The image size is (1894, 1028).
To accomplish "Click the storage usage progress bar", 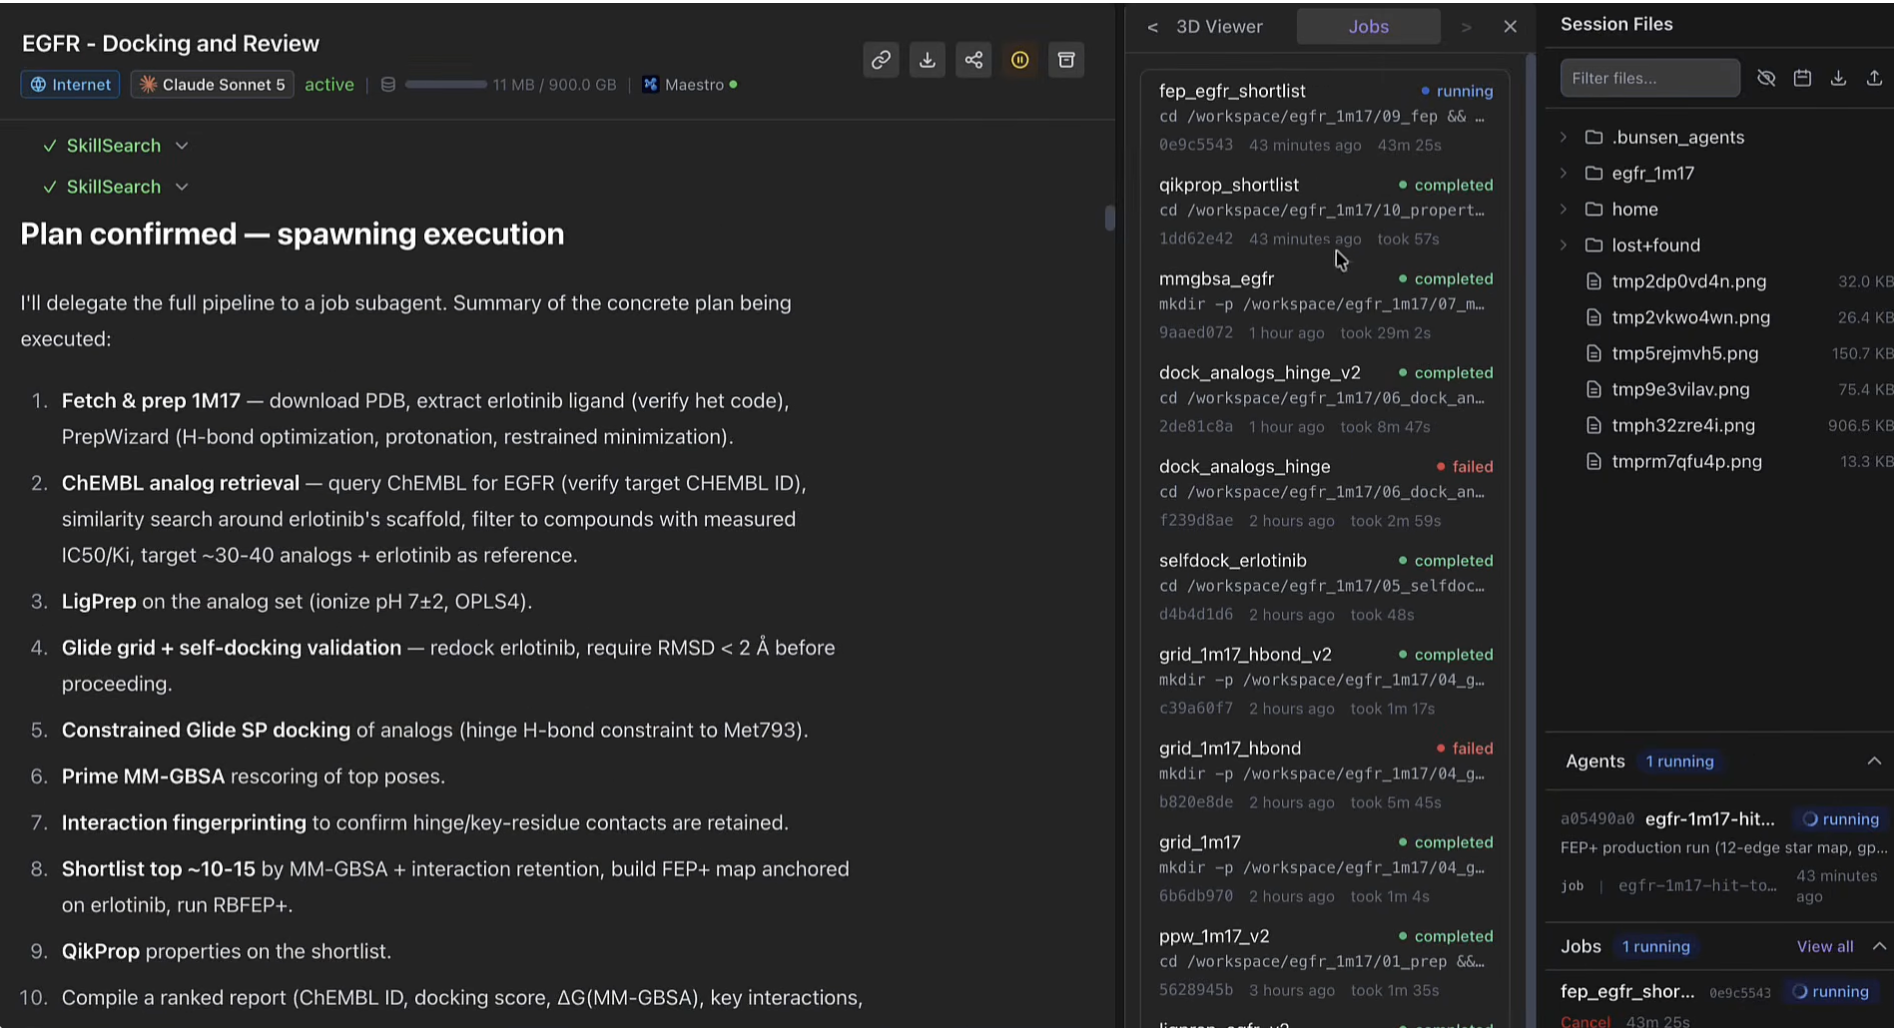I will pyautogui.click(x=446, y=85).
